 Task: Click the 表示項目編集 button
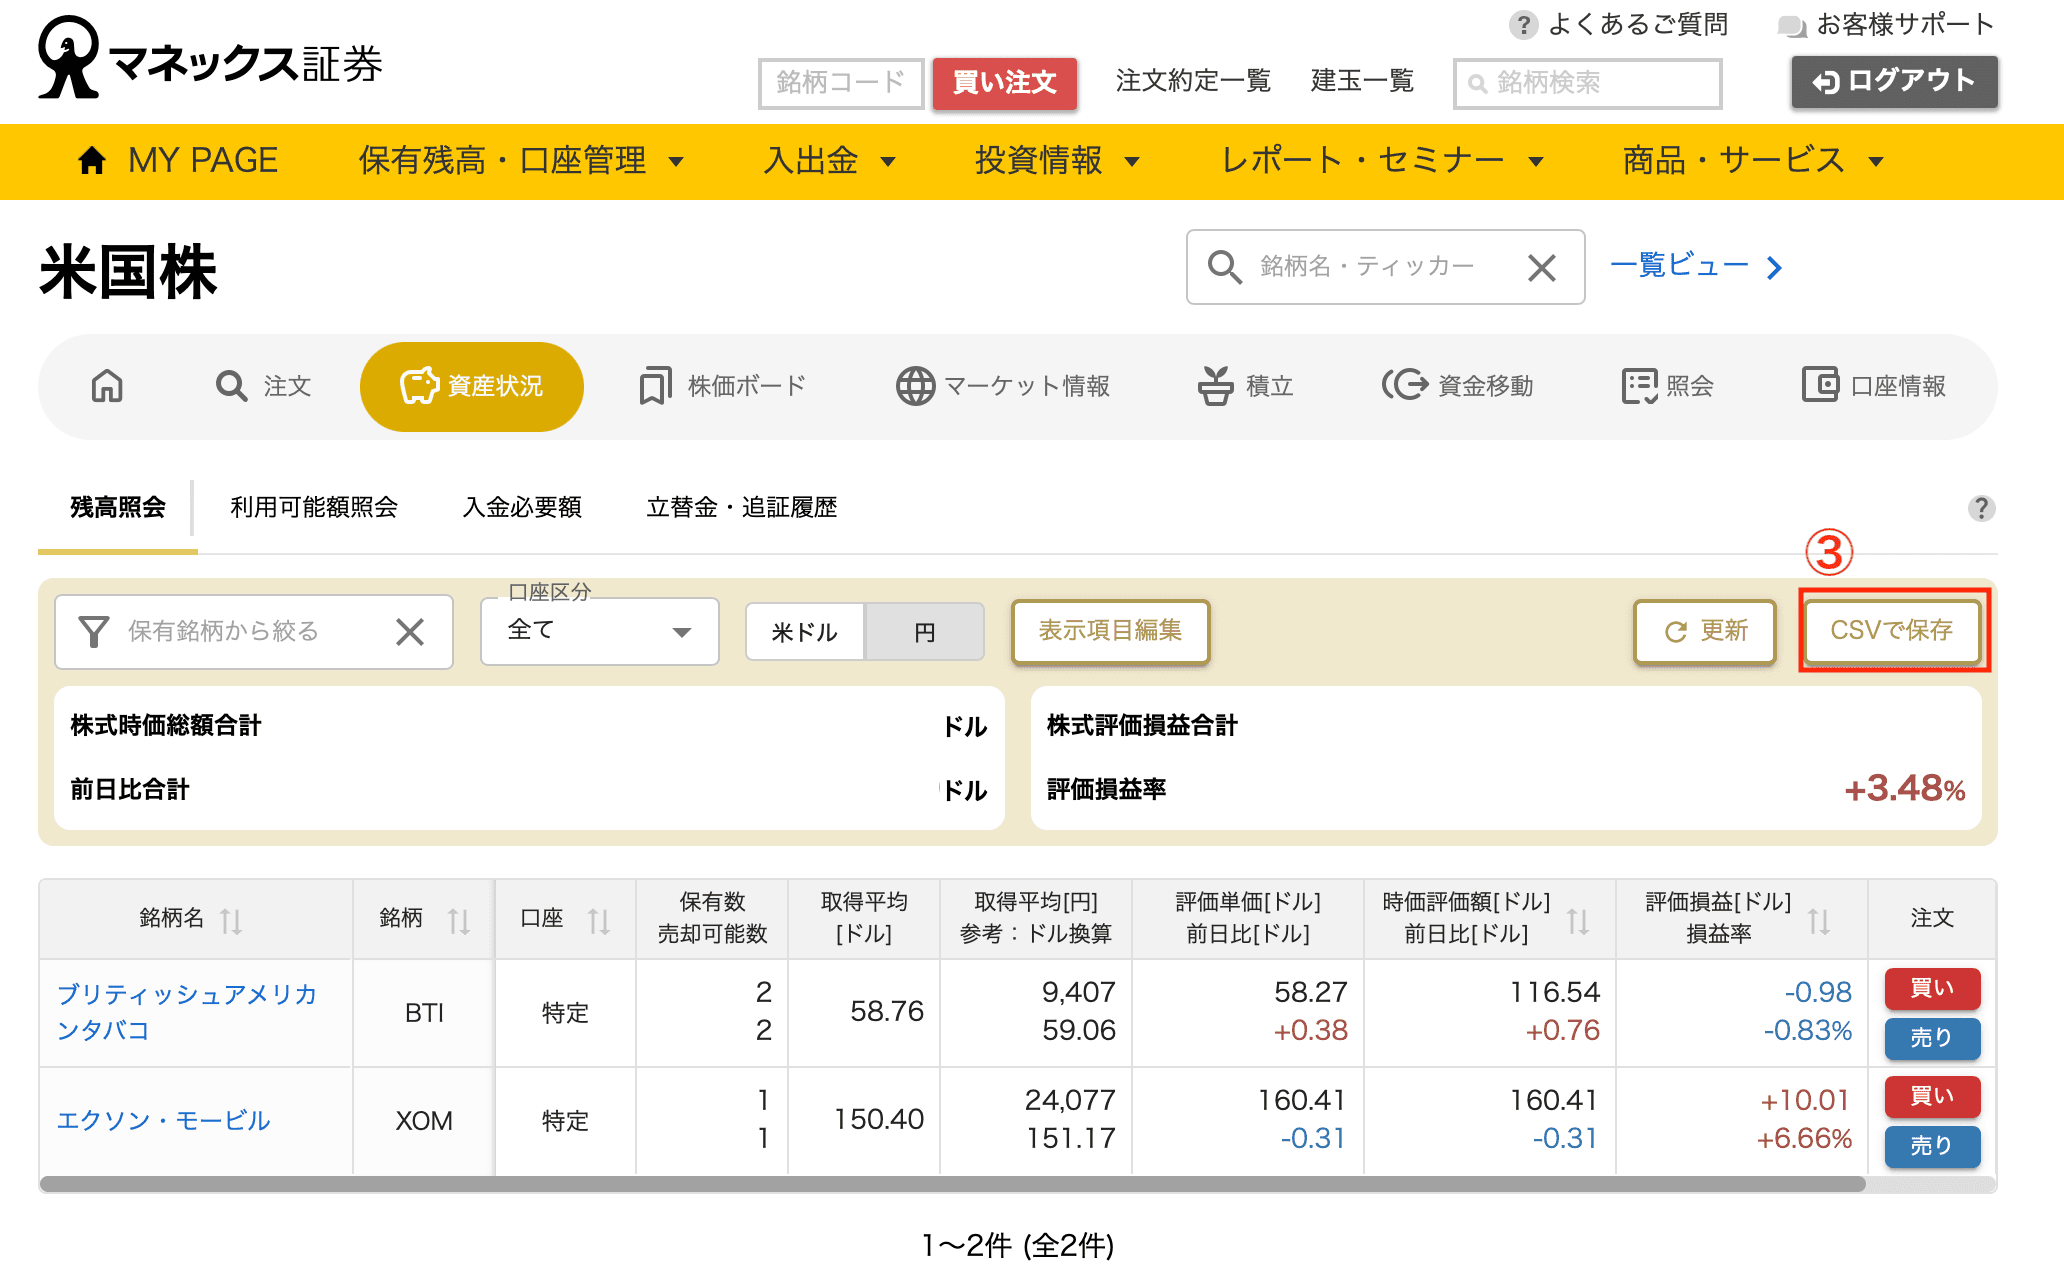(x=1110, y=631)
